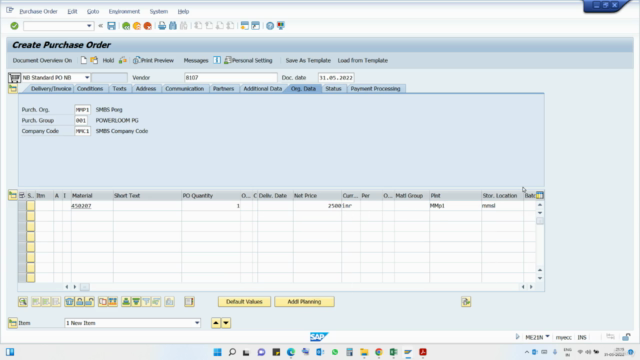The height and width of the screenshot is (360, 640).
Task: Click the Save floppy disk icon
Action: click(x=111, y=26)
